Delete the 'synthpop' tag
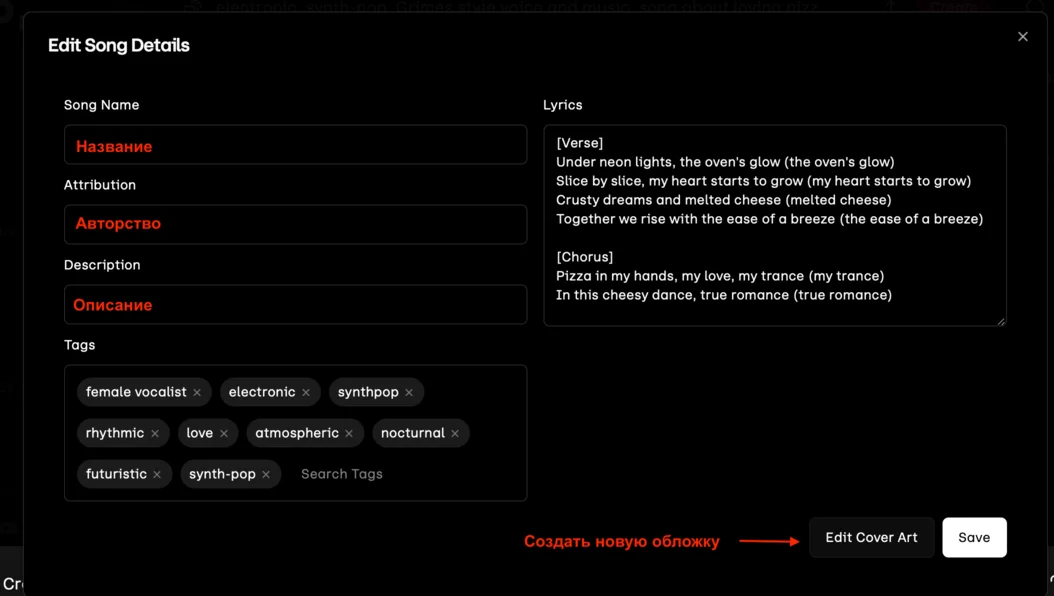 pyautogui.click(x=409, y=393)
